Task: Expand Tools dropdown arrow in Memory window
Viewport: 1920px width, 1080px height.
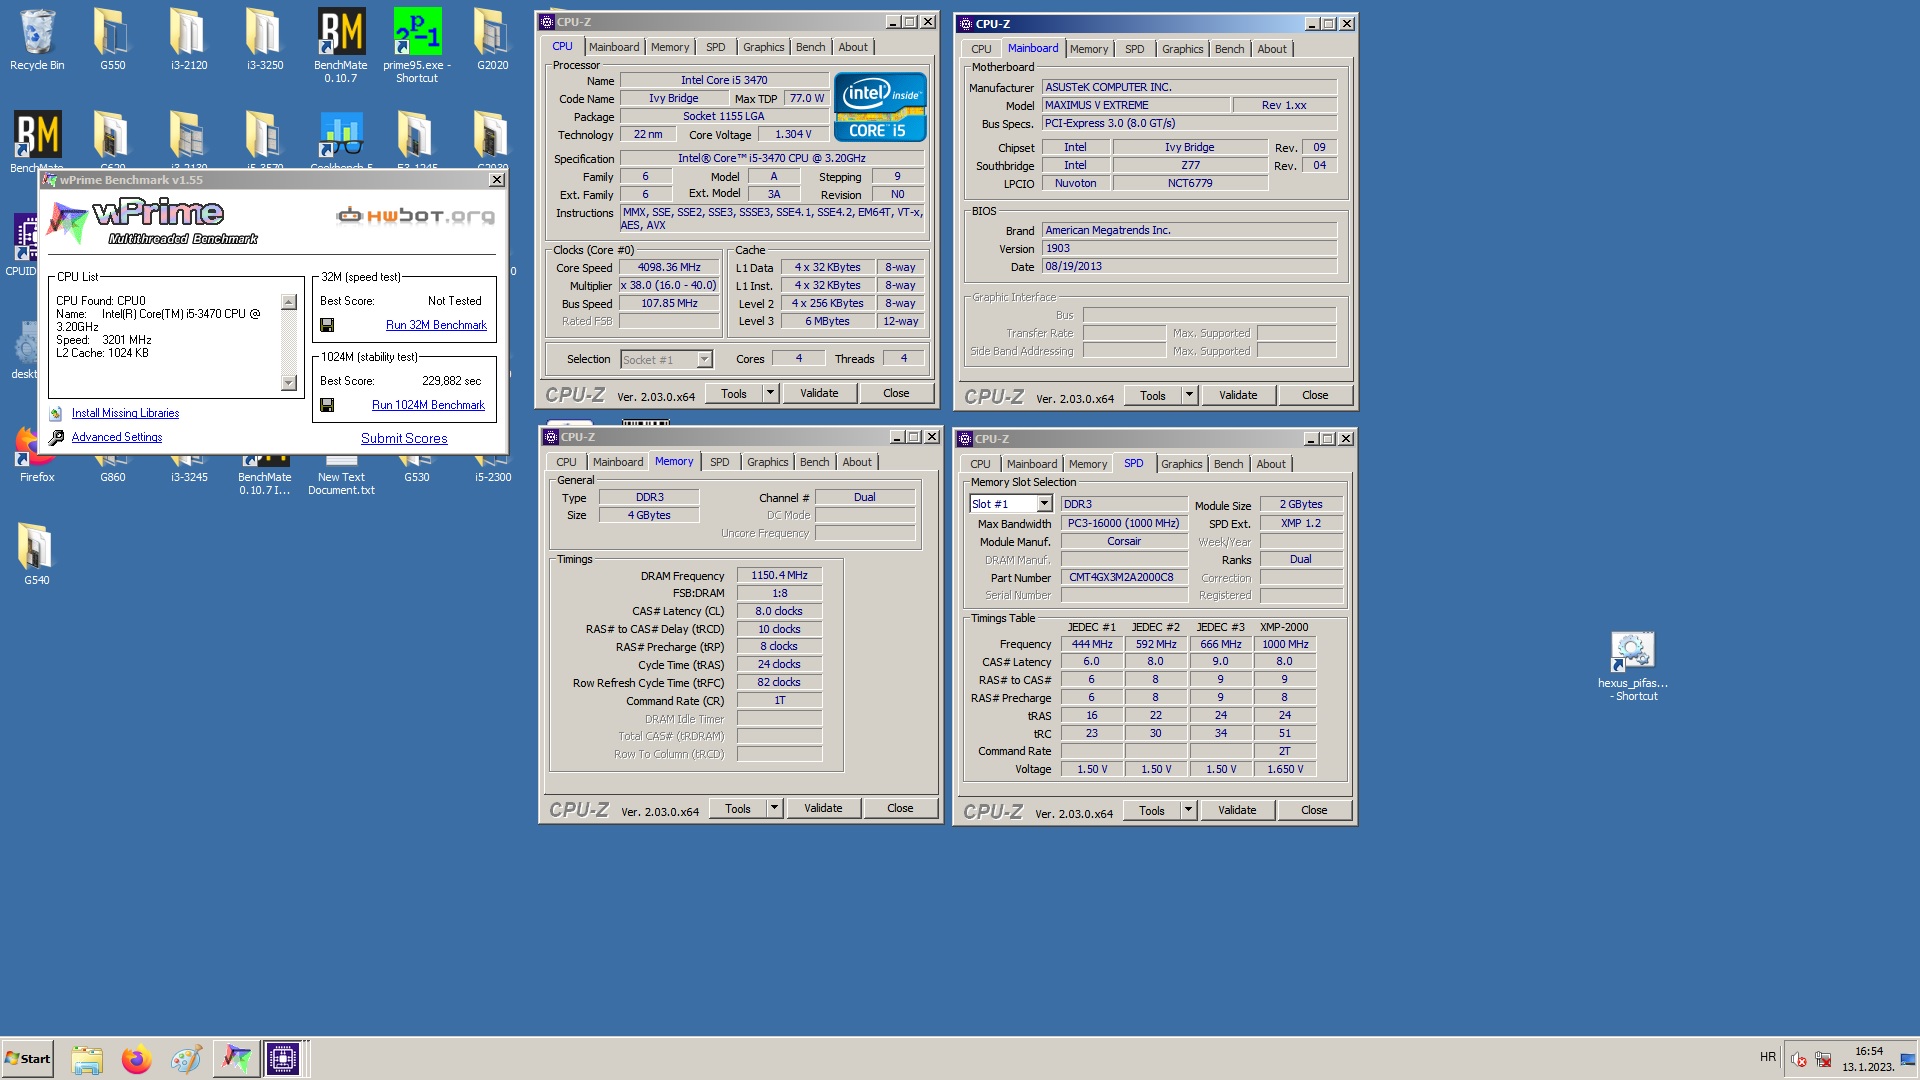Action: click(x=774, y=808)
